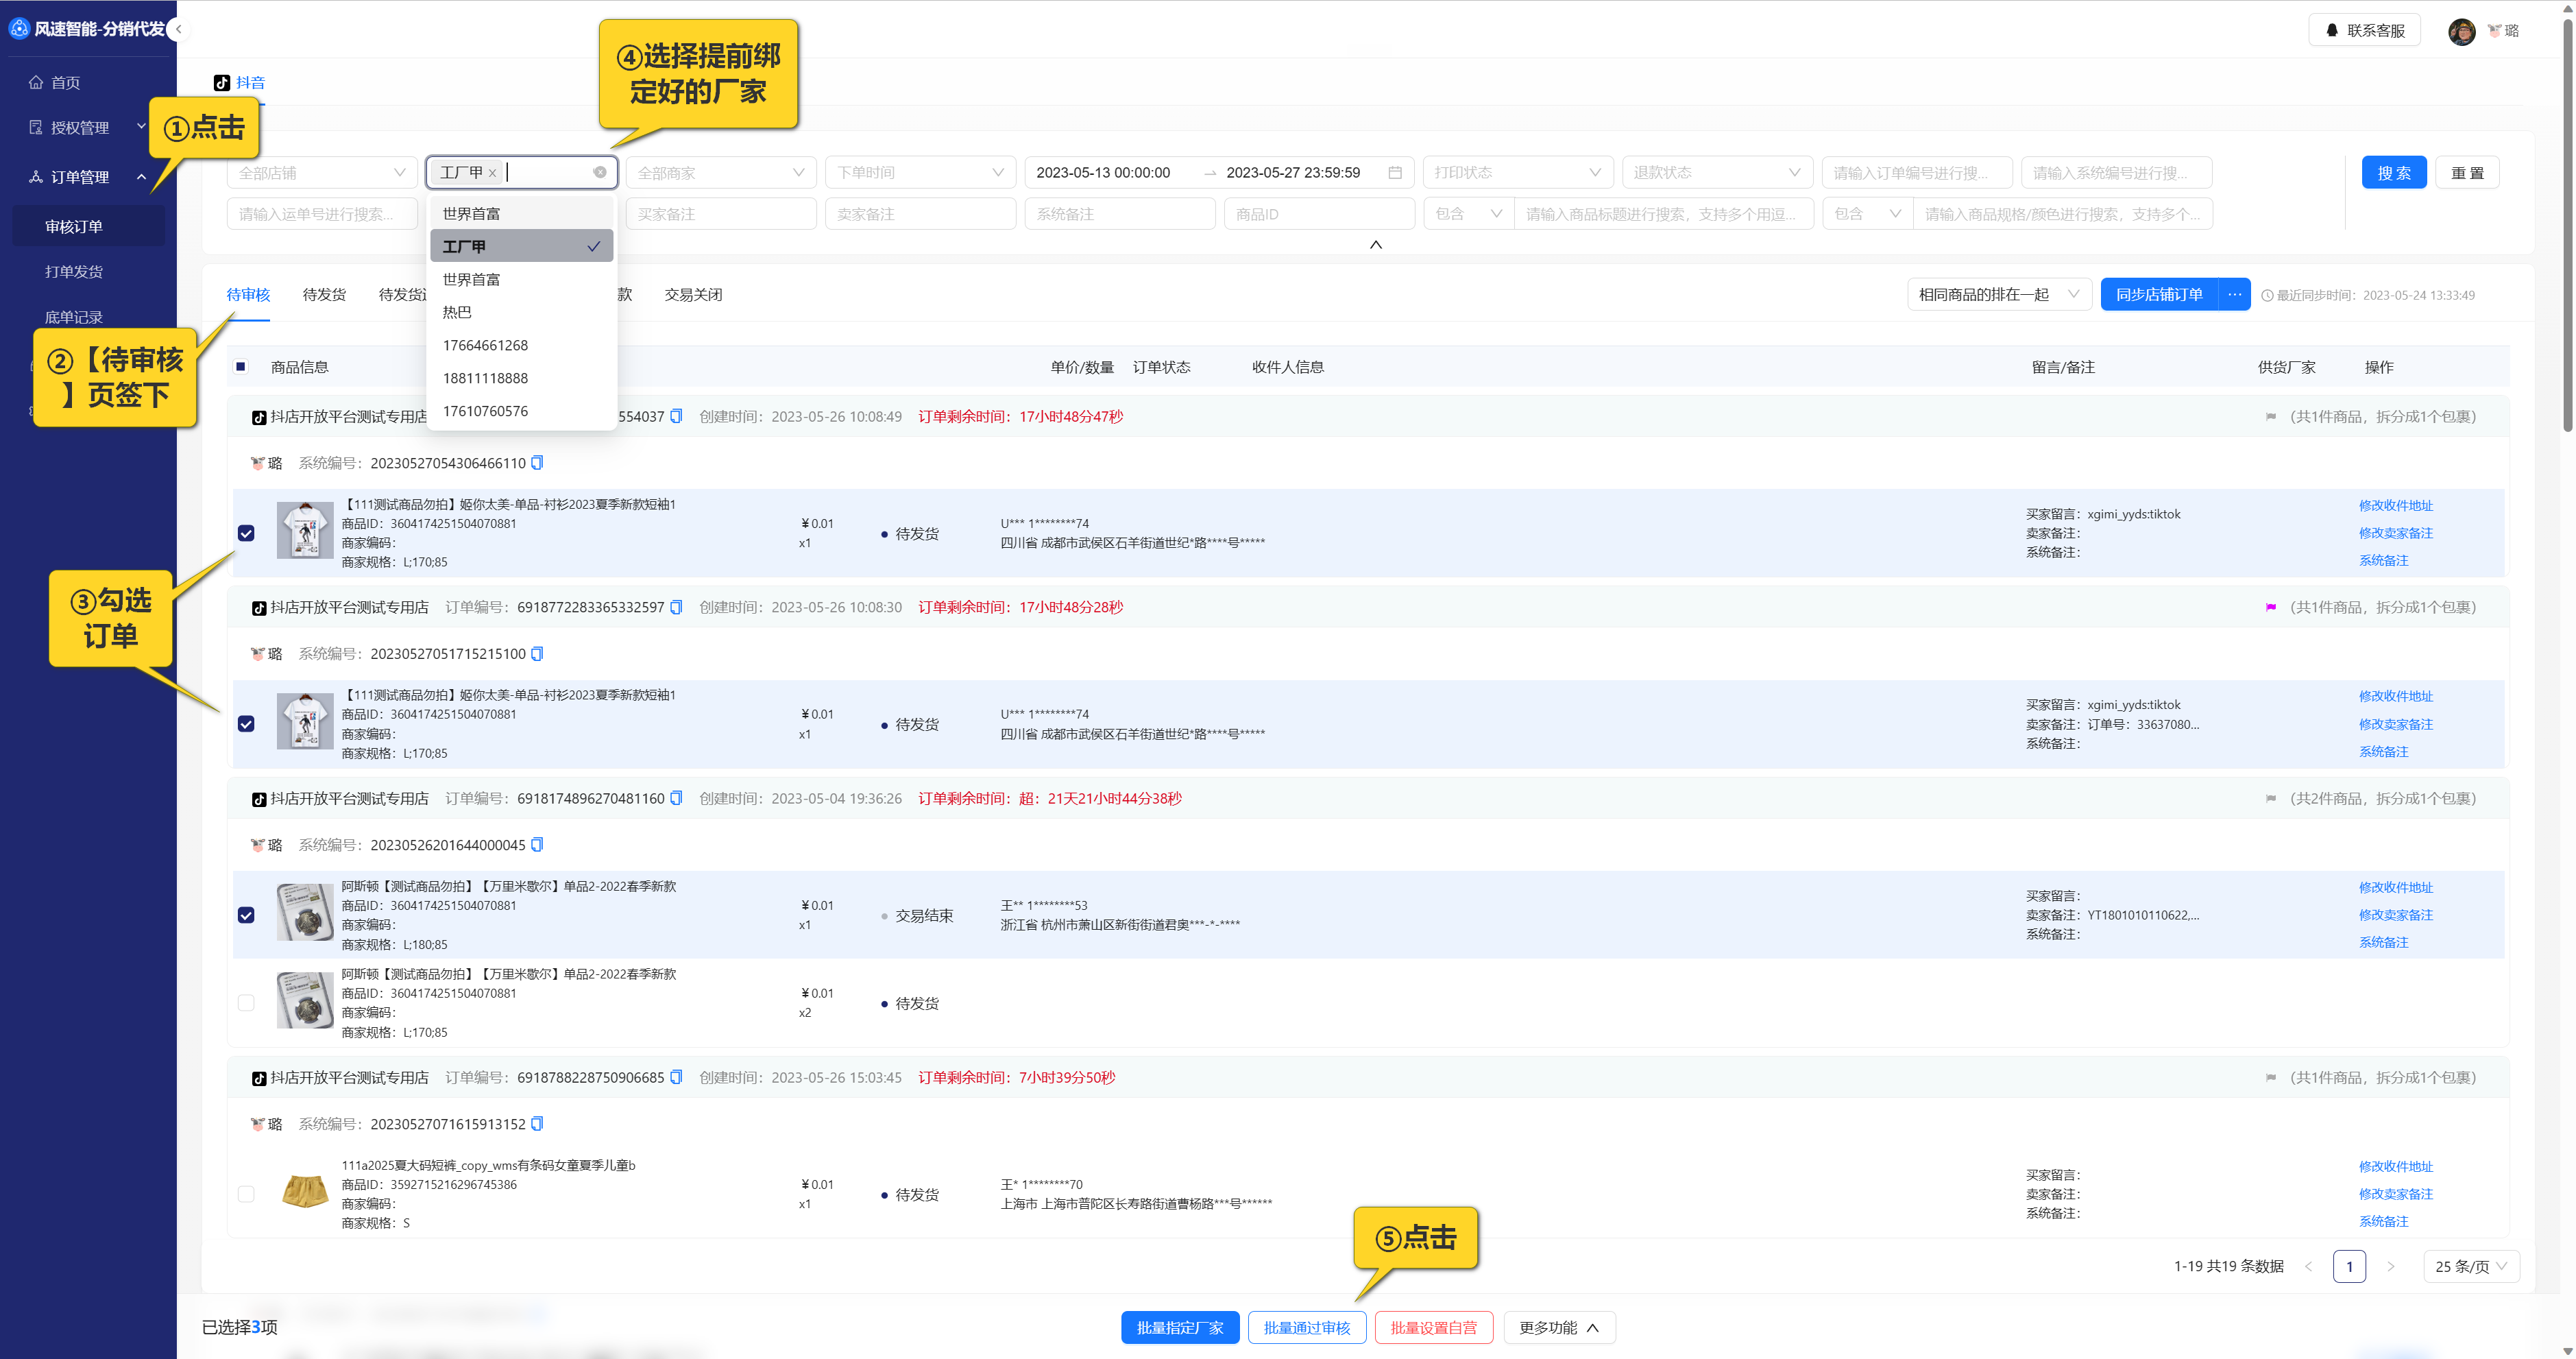Click the pink flag on second order
This screenshot has height=1359, width=2576.
2270,607
